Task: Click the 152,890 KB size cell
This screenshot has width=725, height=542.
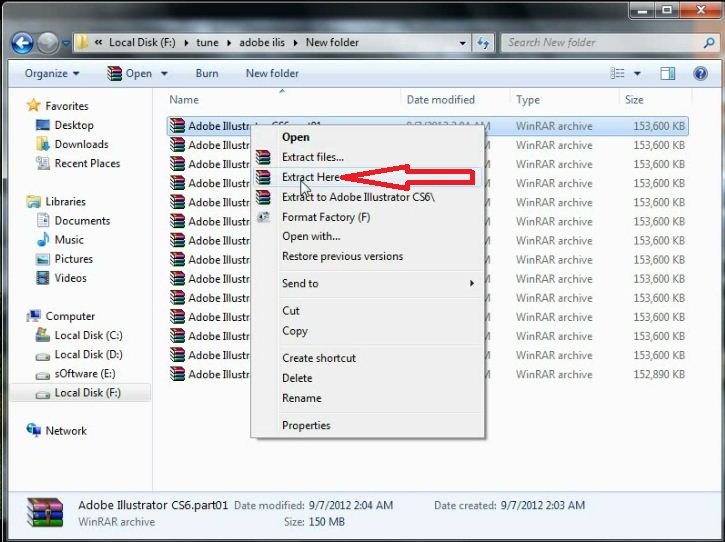Action: coord(659,374)
